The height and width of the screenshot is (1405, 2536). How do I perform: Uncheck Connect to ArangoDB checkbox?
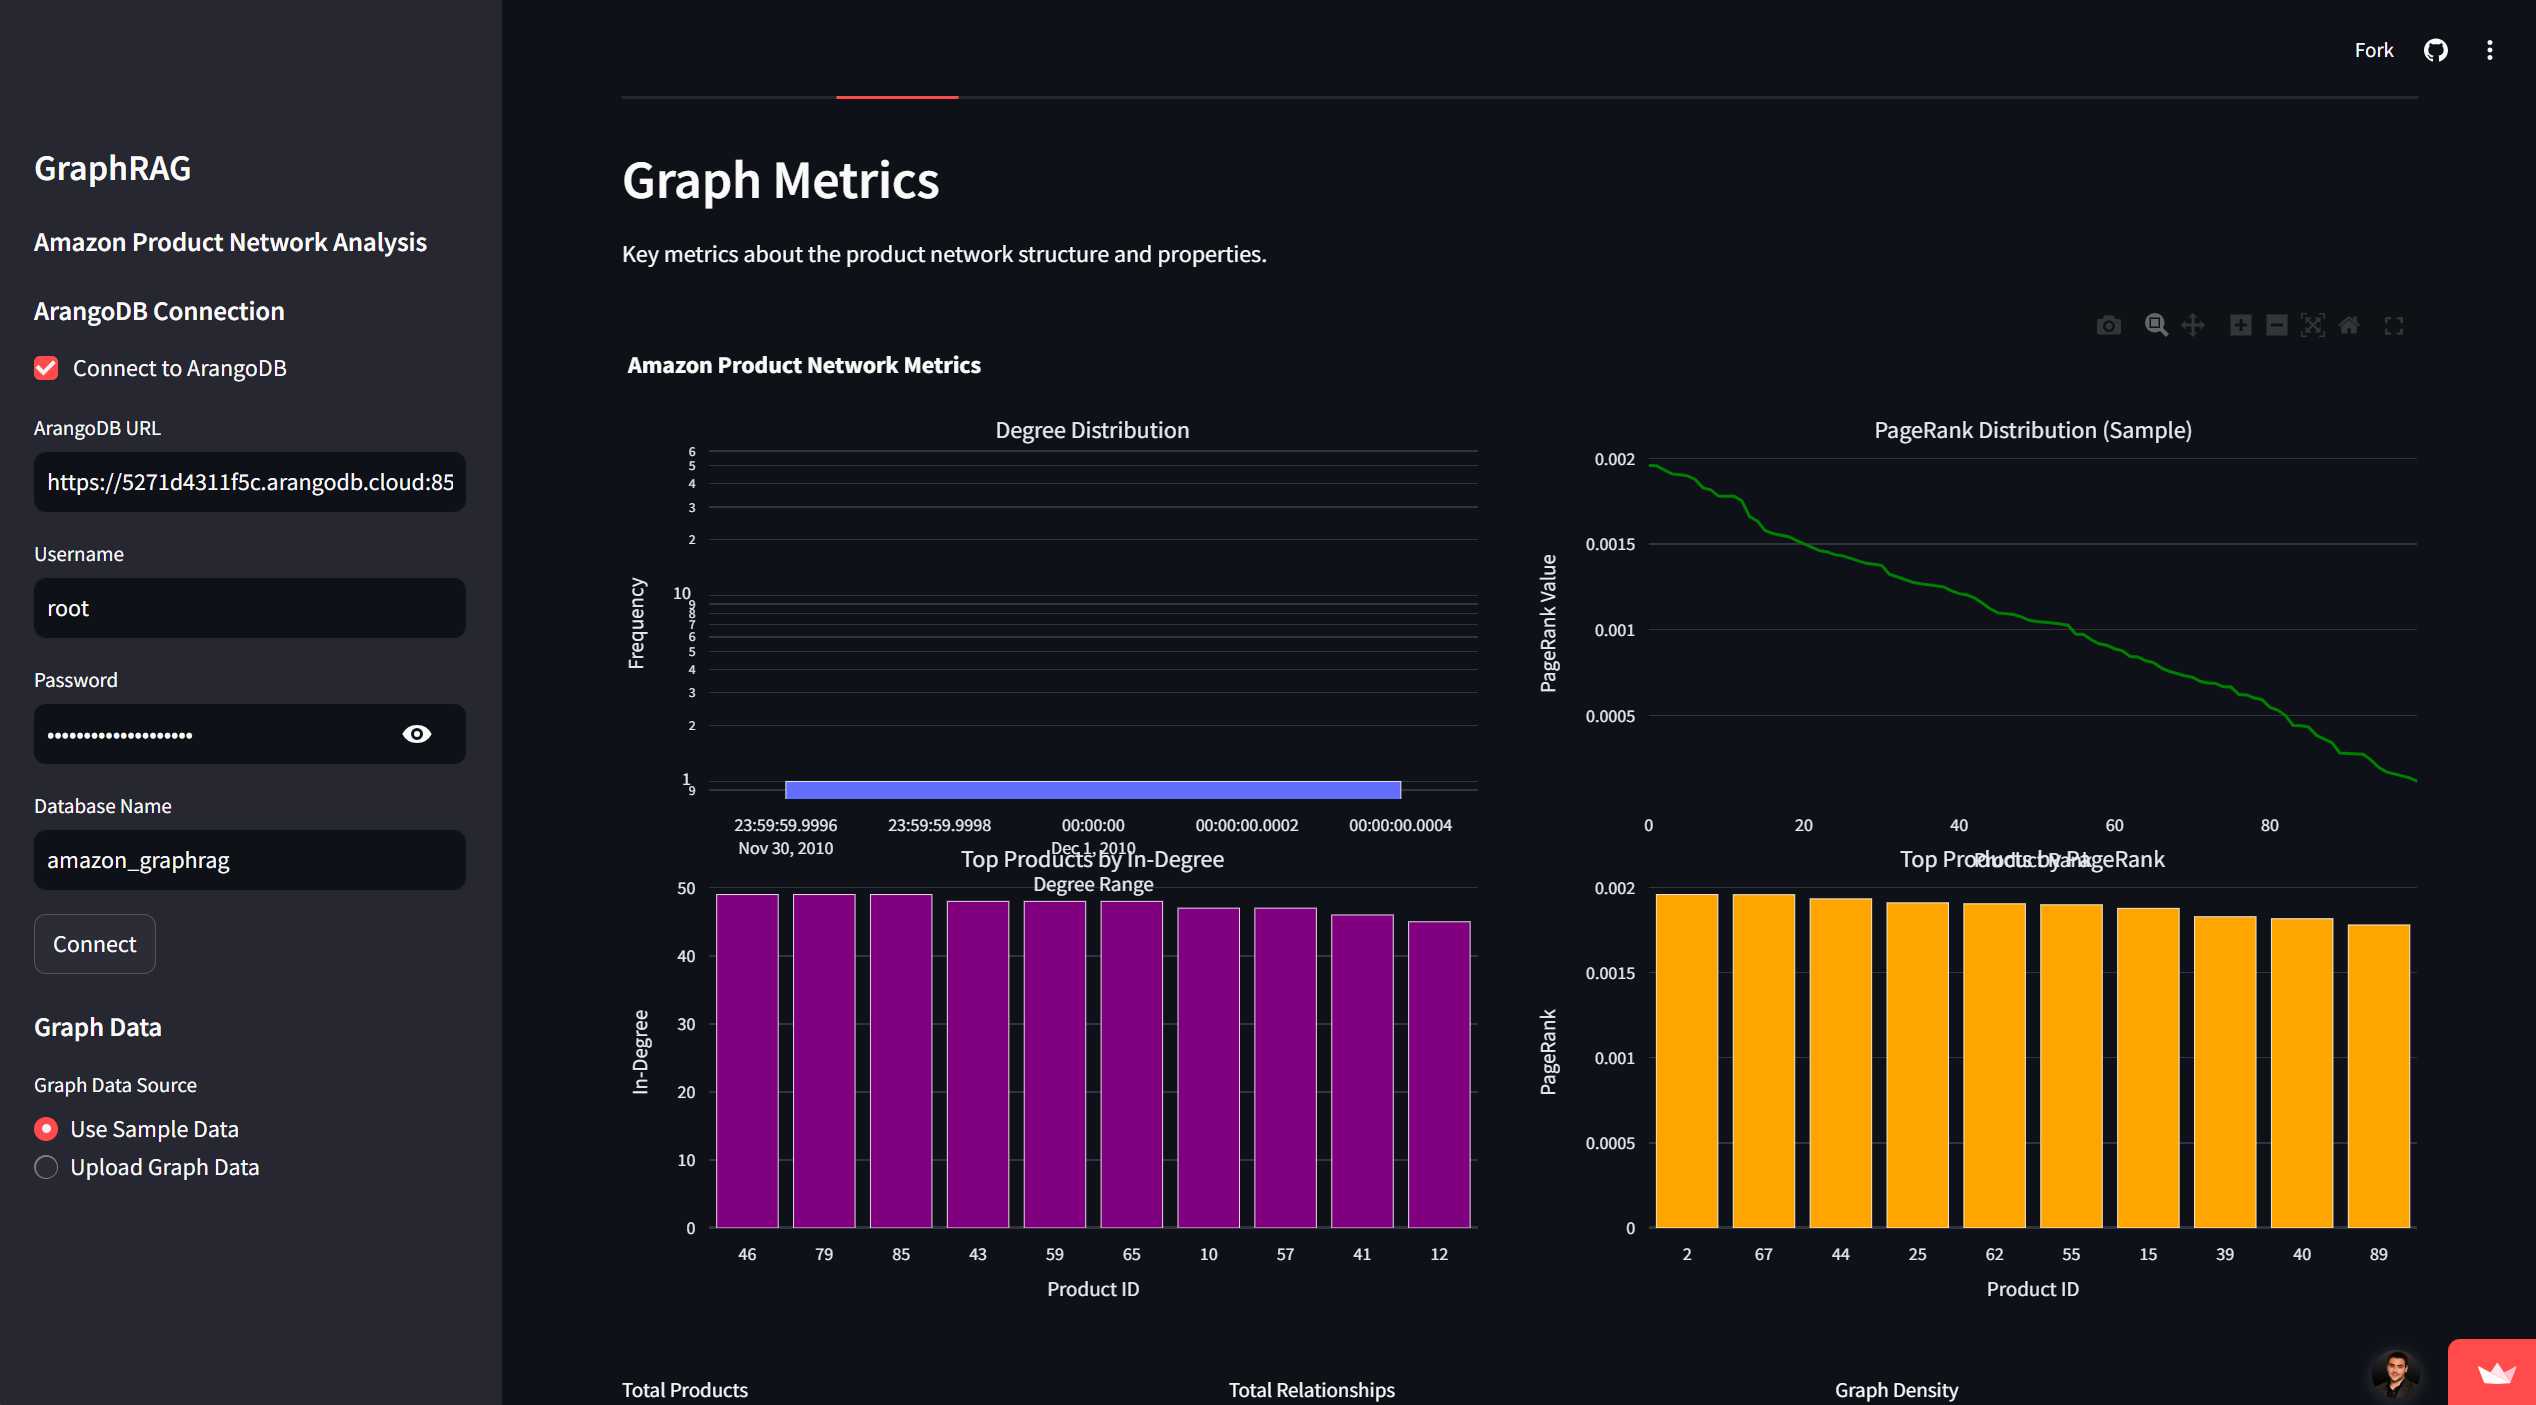click(x=46, y=368)
